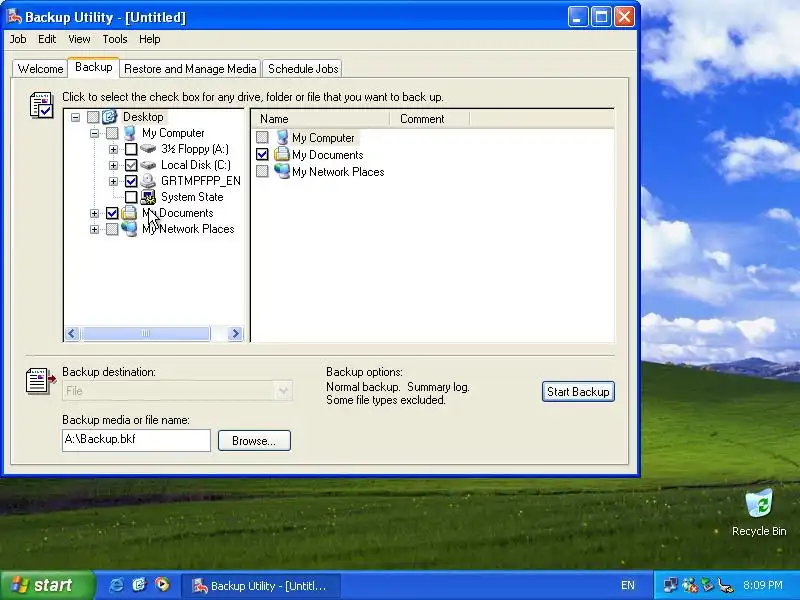
Task: Click the My Documents icon in the Name list
Action: point(282,154)
